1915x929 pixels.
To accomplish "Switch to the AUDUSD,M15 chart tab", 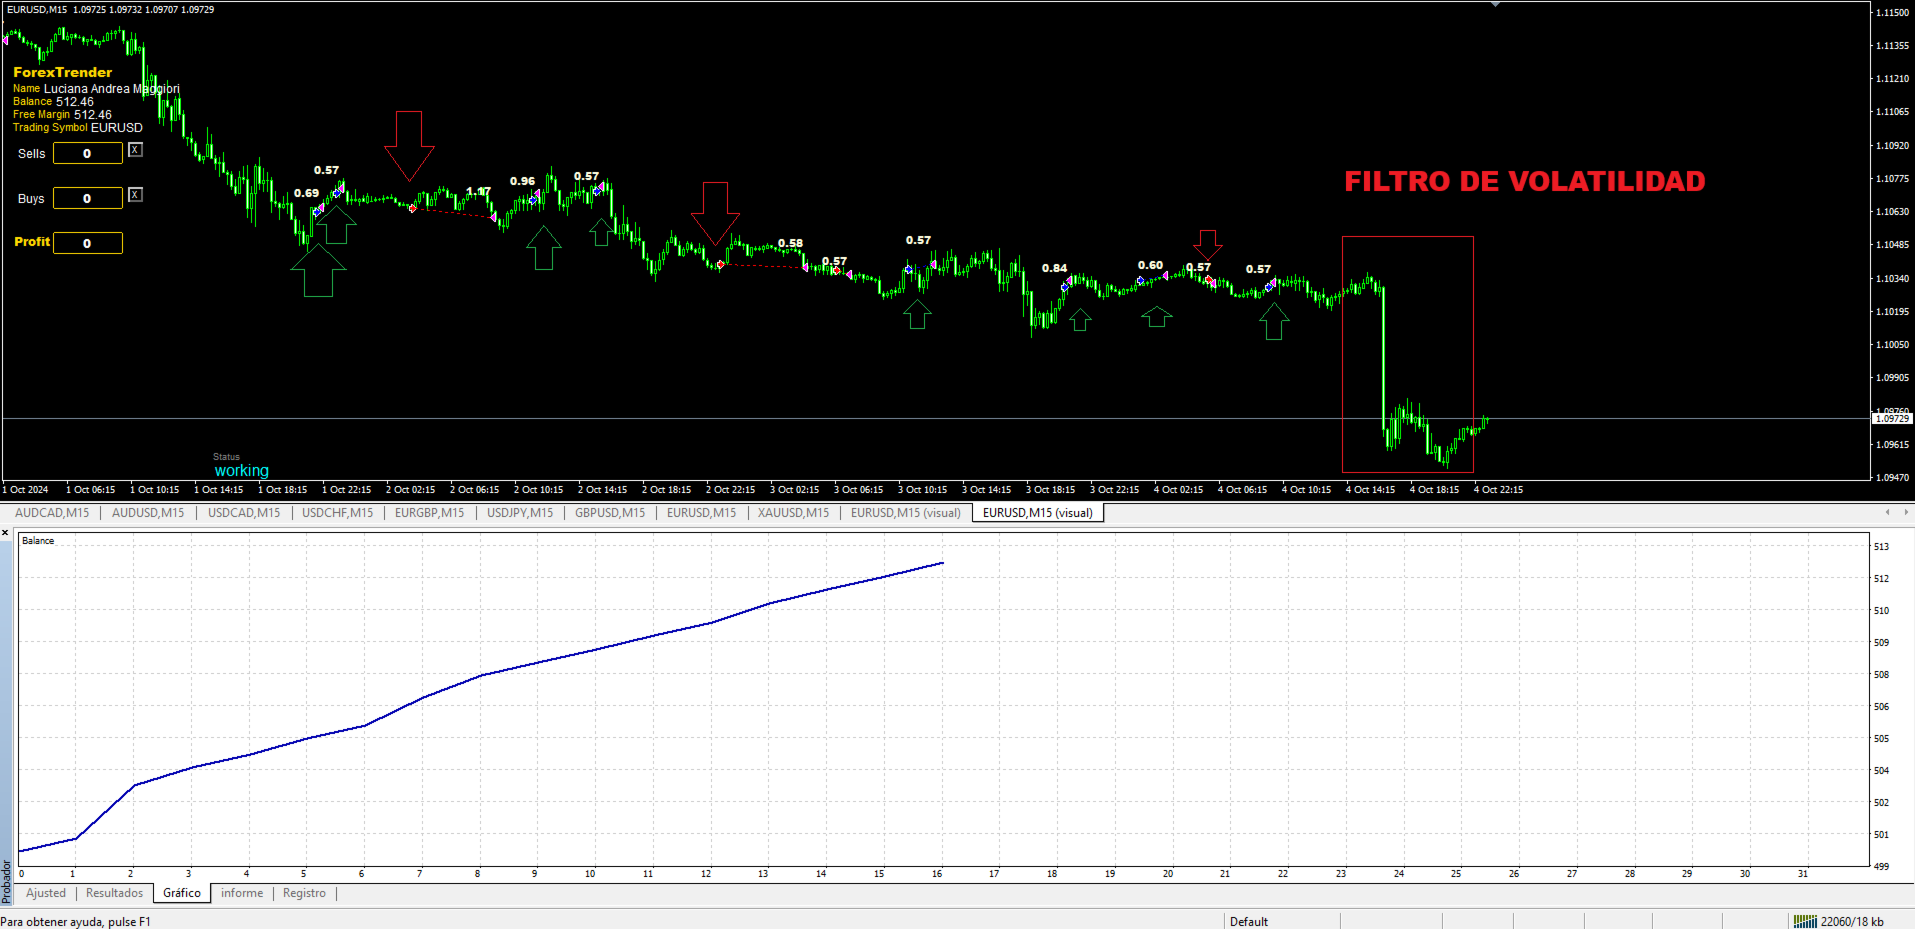I will tap(148, 513).
